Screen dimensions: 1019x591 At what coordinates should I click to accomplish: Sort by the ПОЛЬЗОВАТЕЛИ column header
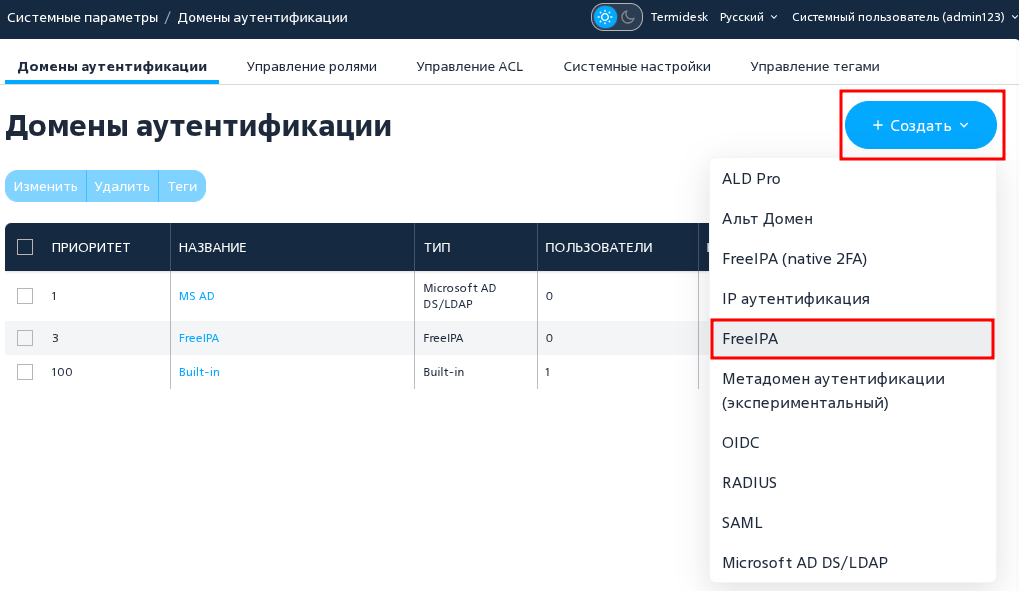(599, 247)
